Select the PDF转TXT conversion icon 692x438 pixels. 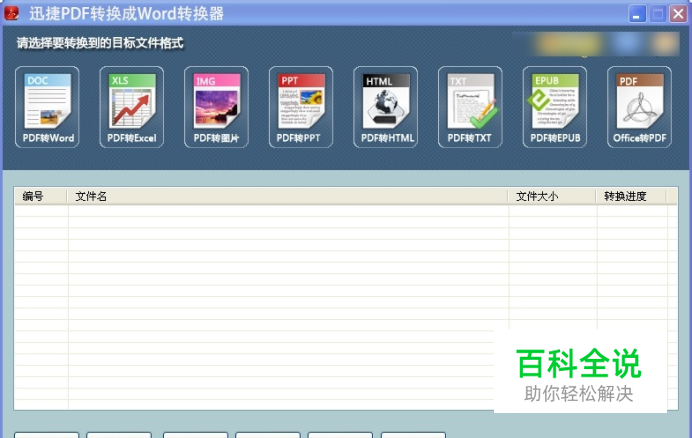coord(470,107)
